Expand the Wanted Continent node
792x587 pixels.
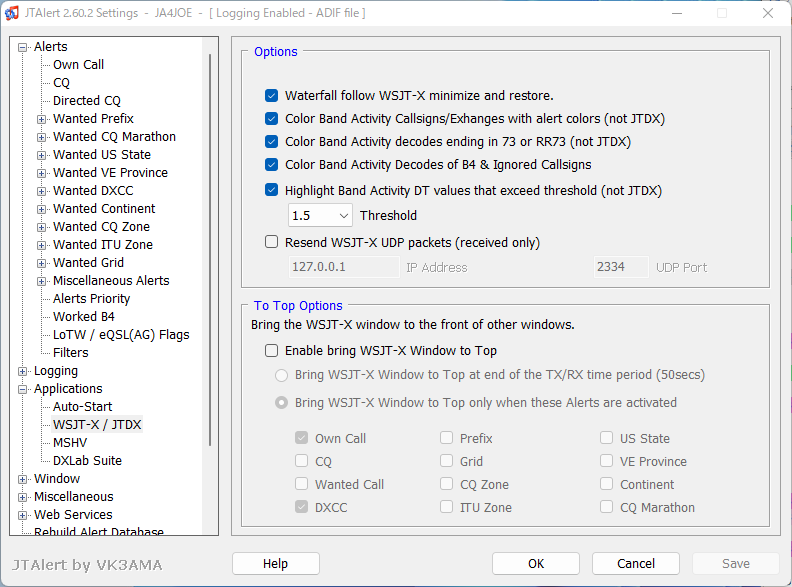pyautogui.click(x=41, y=210)
